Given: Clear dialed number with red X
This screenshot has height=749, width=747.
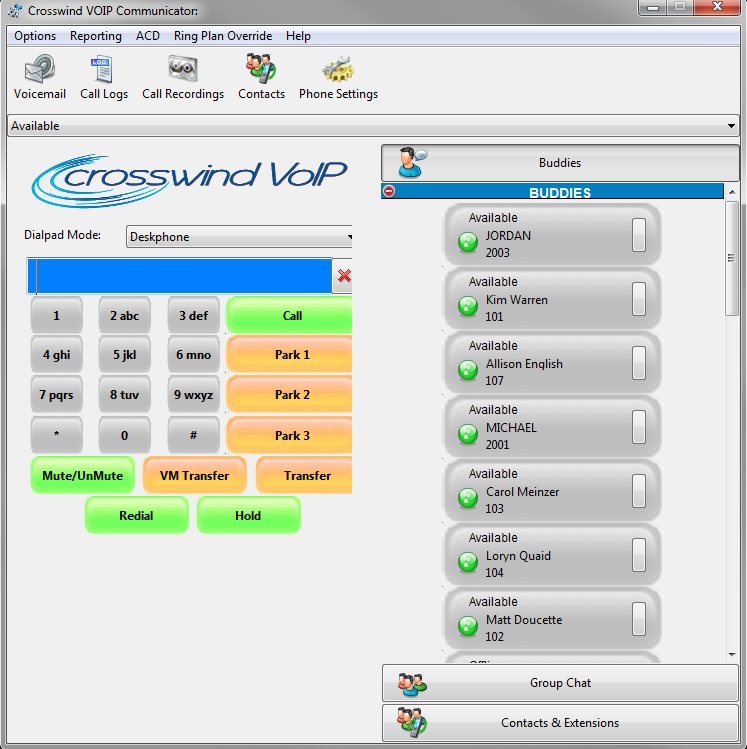Looking at the screenshot, I should pyautogui.click(x=344, y=276).
